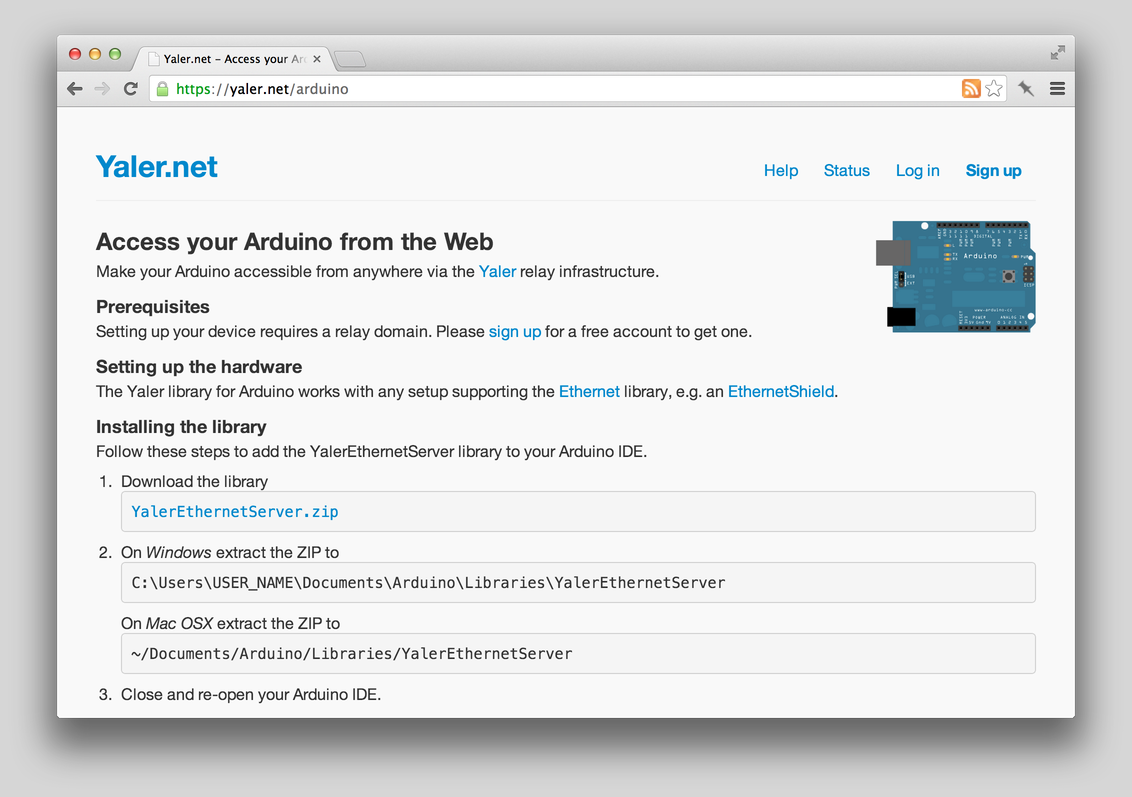Click the Yaler.net logo
The width and height of the screenshot is (1132, 797).
(x=157, y=167)
